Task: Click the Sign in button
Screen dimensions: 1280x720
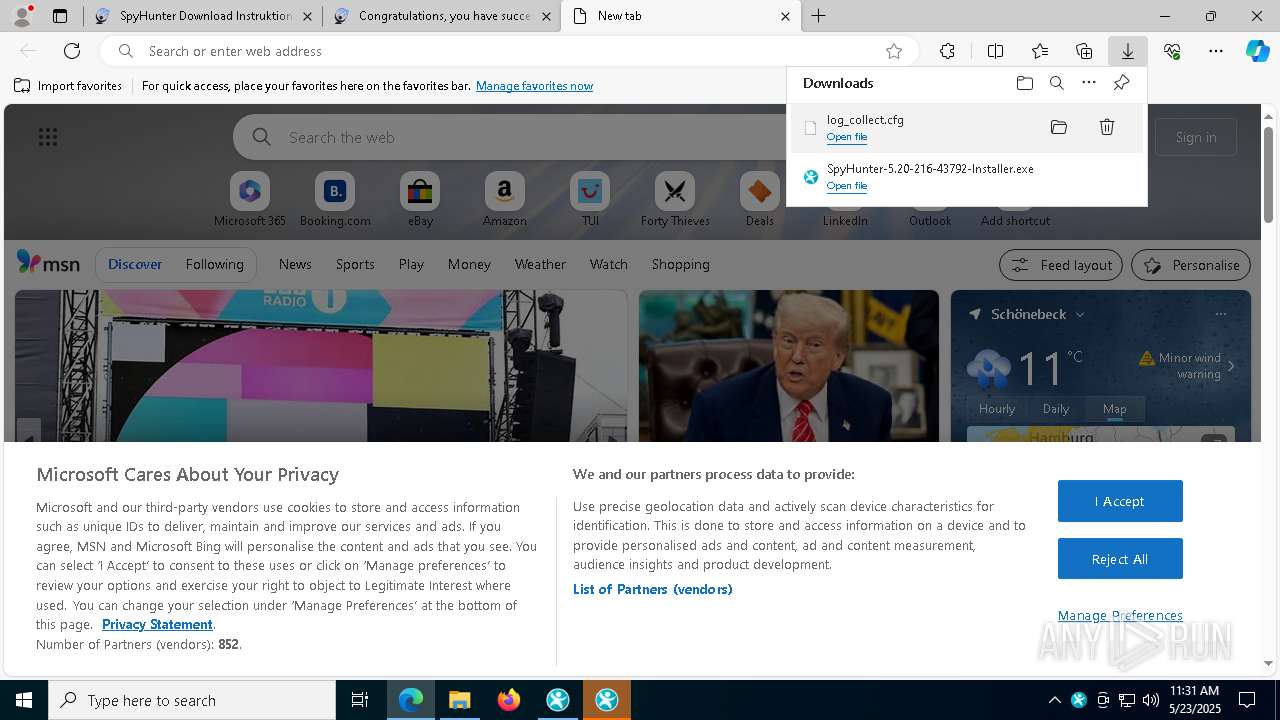Action: (x=1196, y=137)
